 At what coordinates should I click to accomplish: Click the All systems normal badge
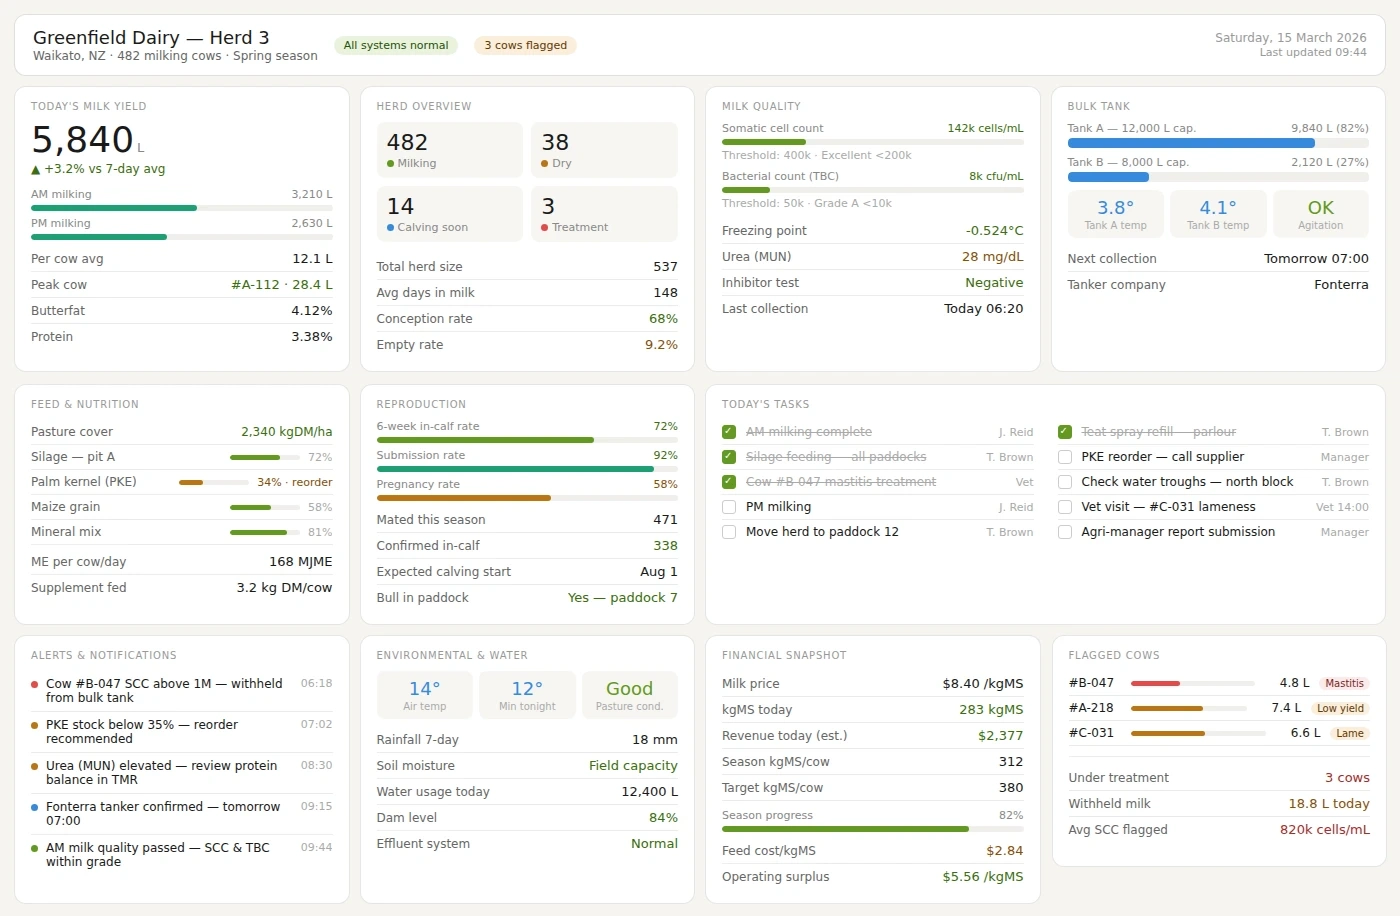click(396, 45)
